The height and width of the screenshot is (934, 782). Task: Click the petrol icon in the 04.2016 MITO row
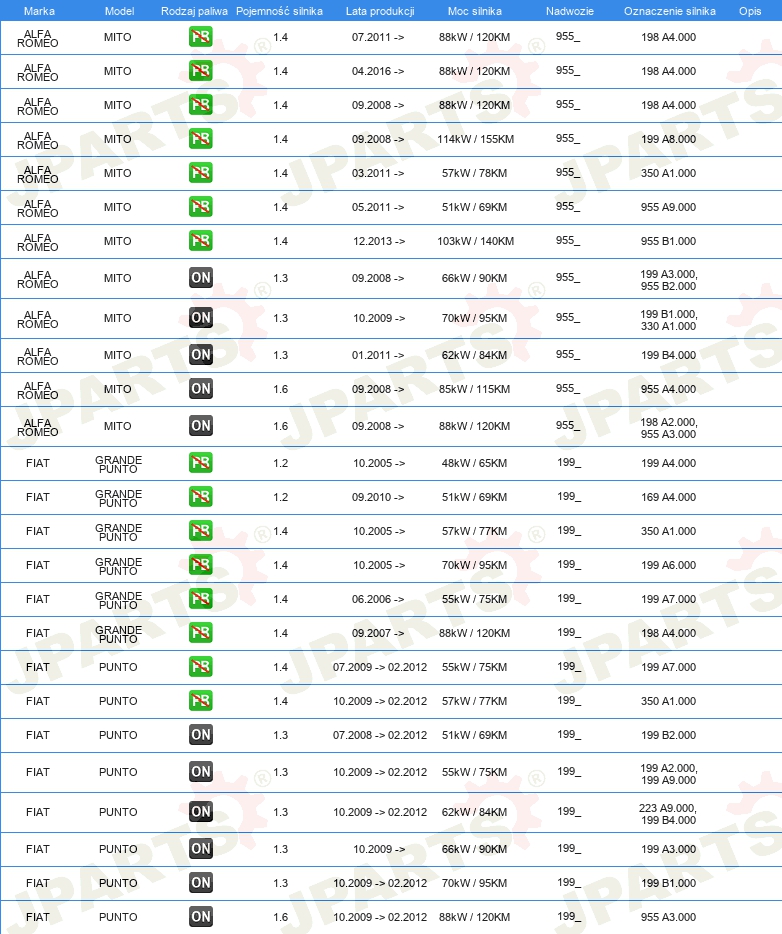click(x=200, y=71)
